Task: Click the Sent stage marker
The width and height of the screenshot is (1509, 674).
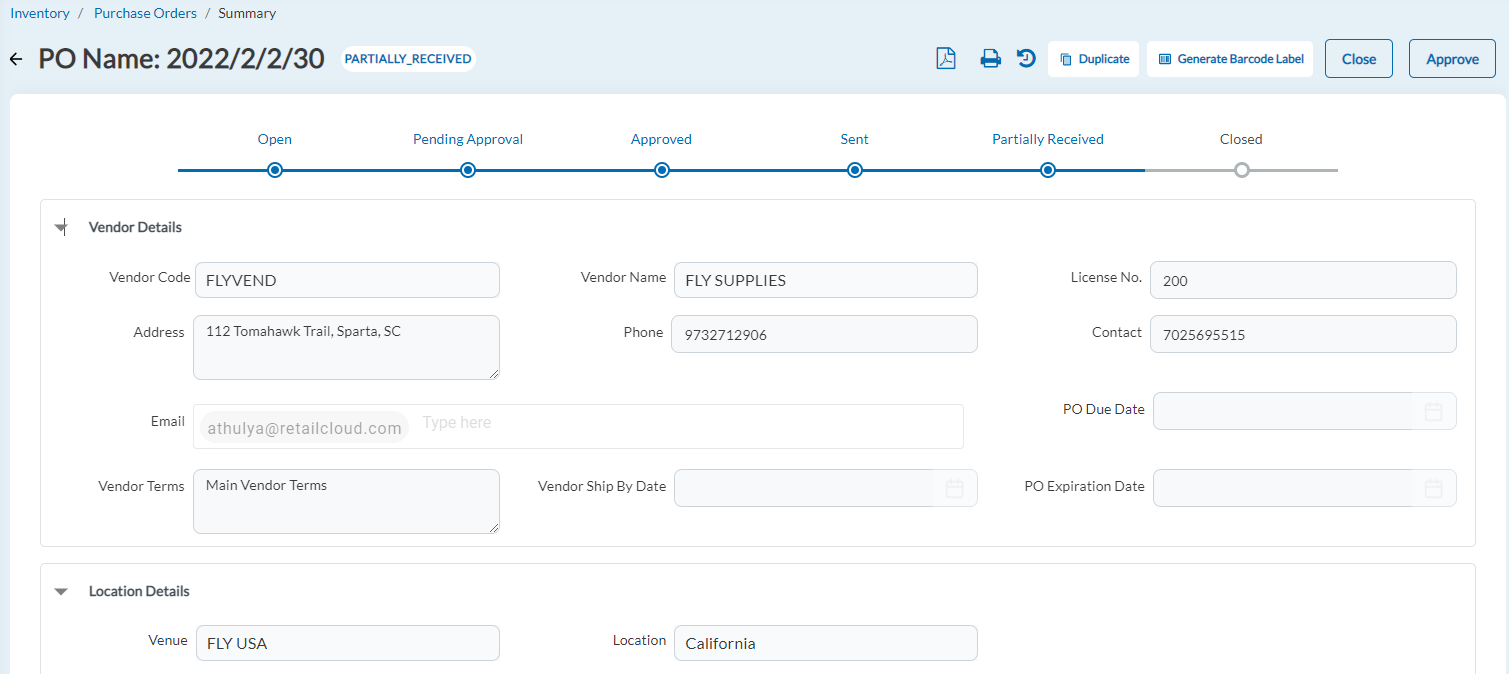Action: [x=854, y=170]
